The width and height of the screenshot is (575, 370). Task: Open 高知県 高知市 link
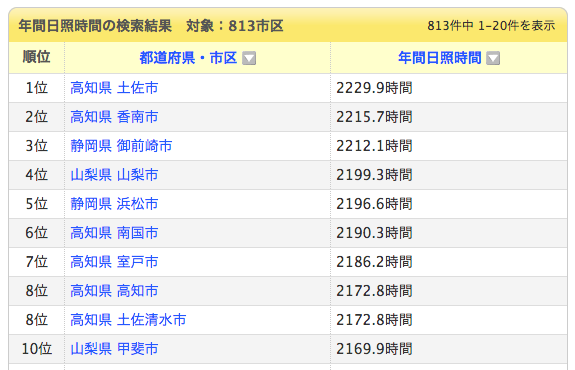click(114, 291)
